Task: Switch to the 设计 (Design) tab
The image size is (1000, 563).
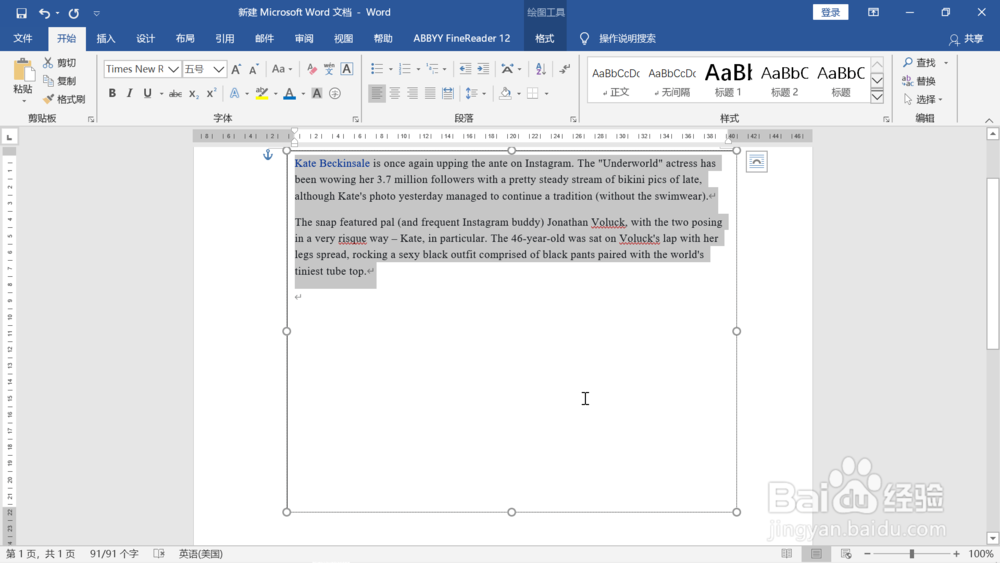Action: (145, 38)
